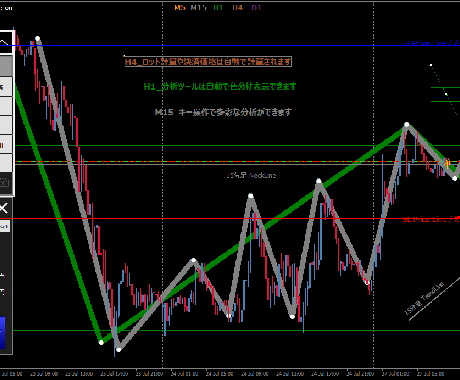This screenshot has width=460, height=380.
Task: Collapse the side panel with chevron-up button
Action: tap(4, 42)
